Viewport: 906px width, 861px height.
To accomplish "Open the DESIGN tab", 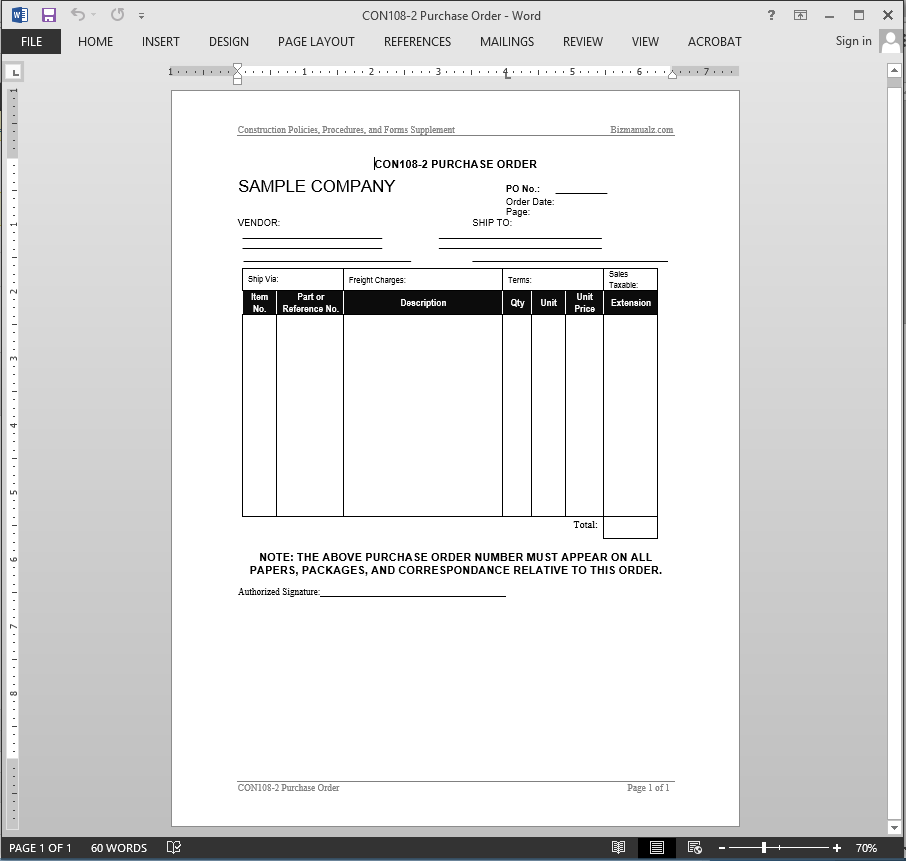I will [229, 42].
